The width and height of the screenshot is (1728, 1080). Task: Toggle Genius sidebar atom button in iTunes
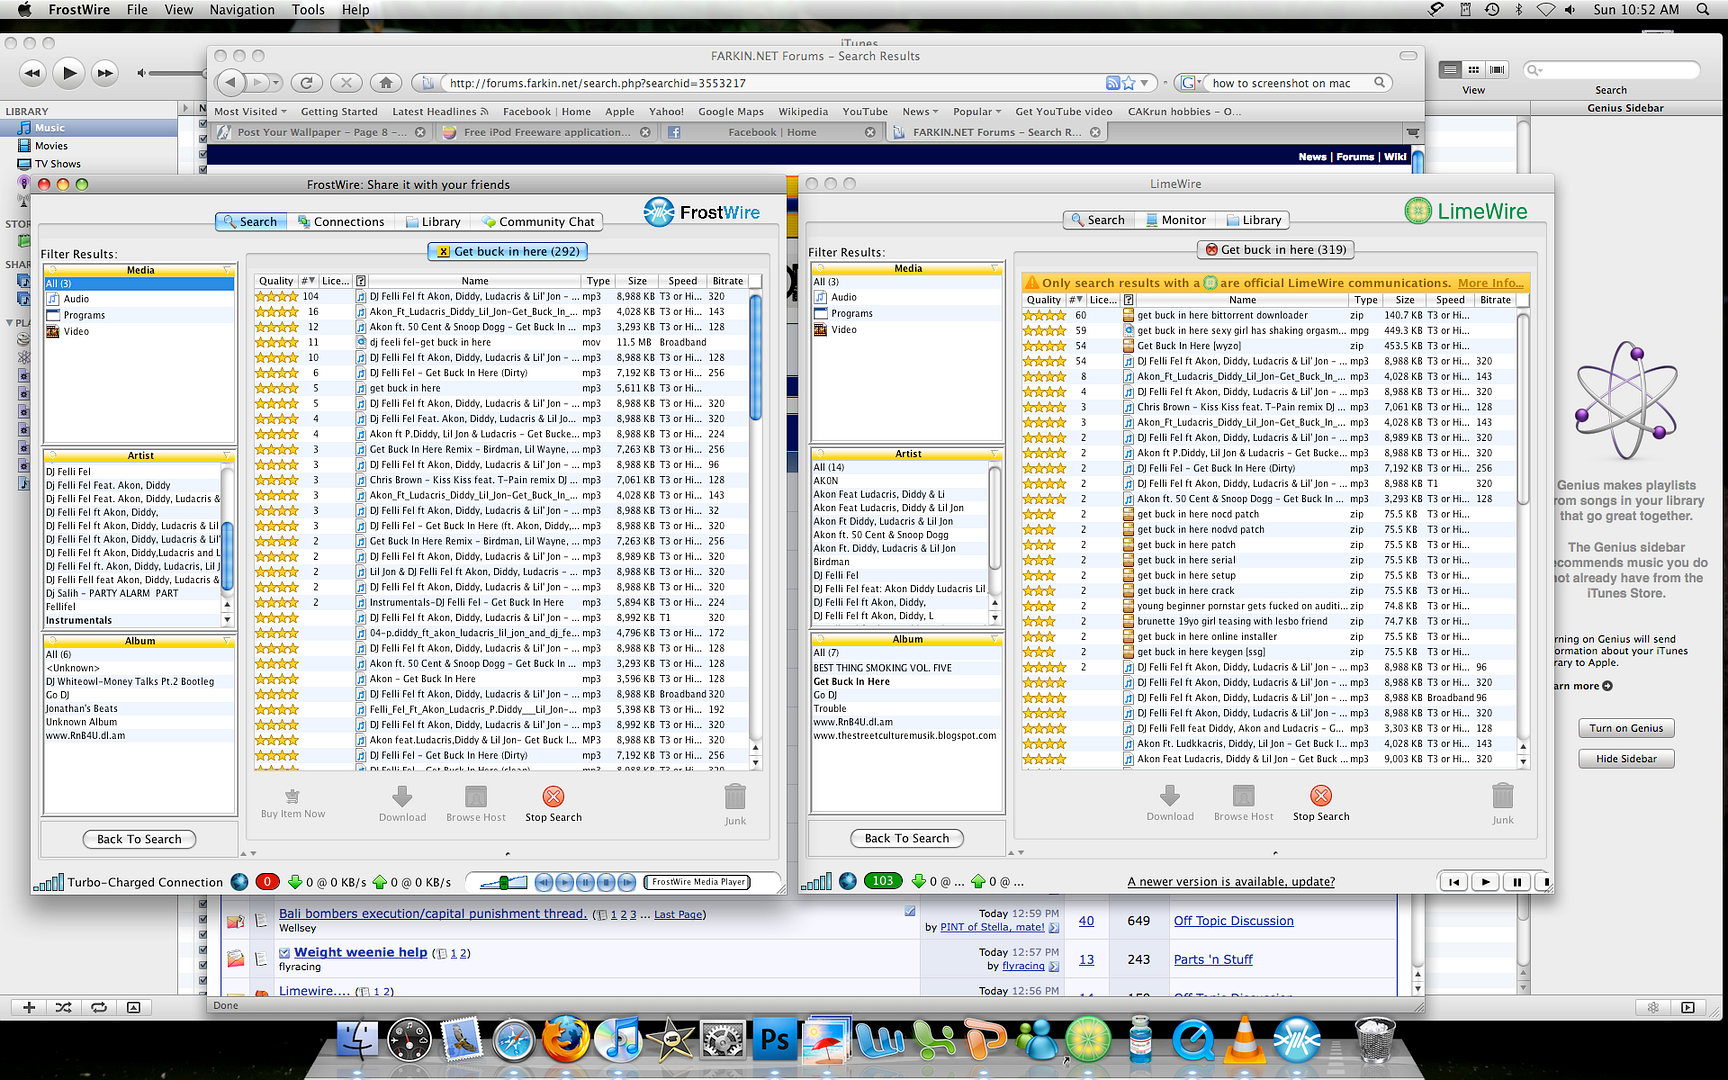click(x=1653, y=1007)
